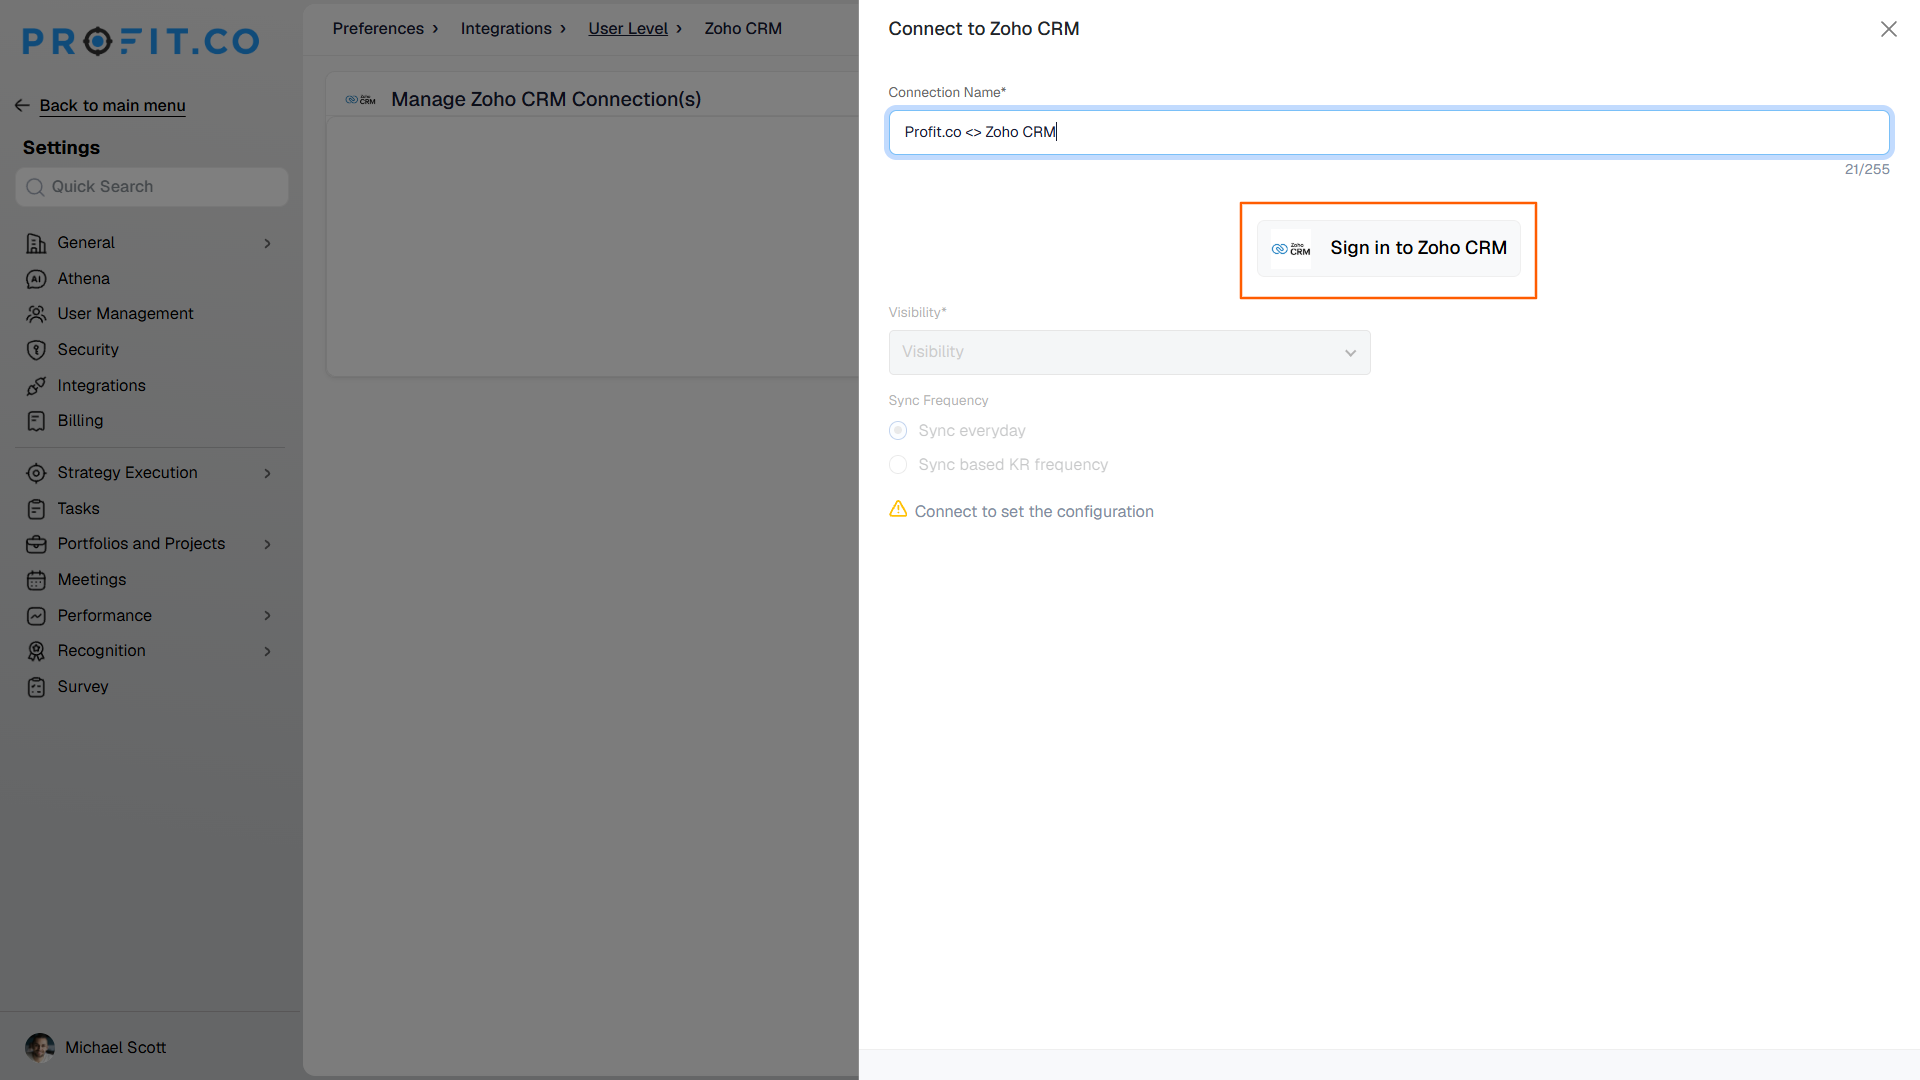Click the User Level breadcrumb link
The image size is (1920, 1080).
pos(628,28)
